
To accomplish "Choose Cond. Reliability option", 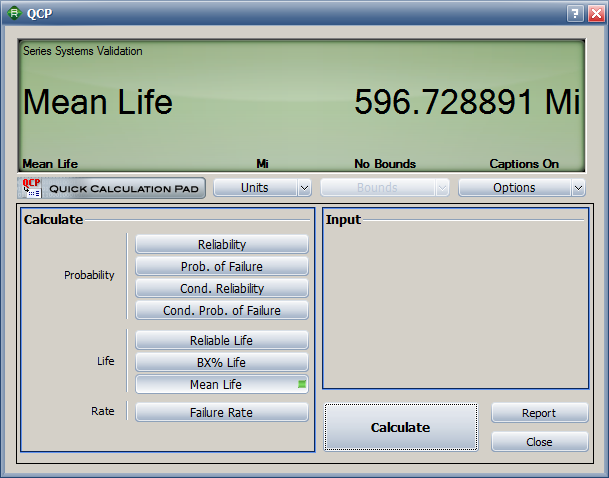I will 222,288.
